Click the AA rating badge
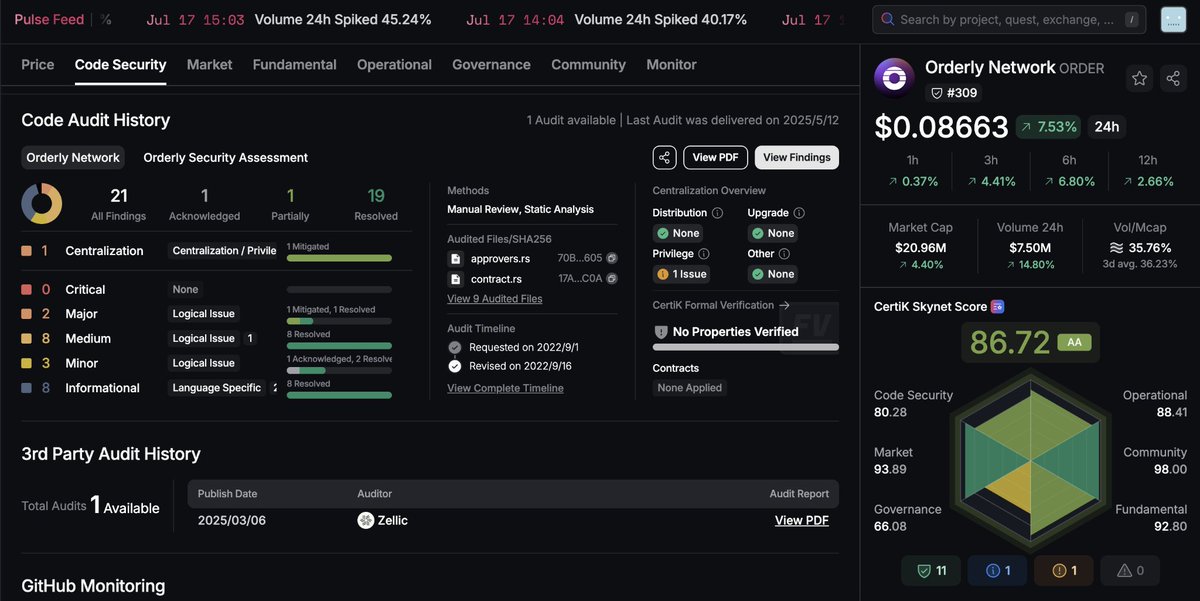This screenshot has width=1200, height=601. tap(1075, 342)
